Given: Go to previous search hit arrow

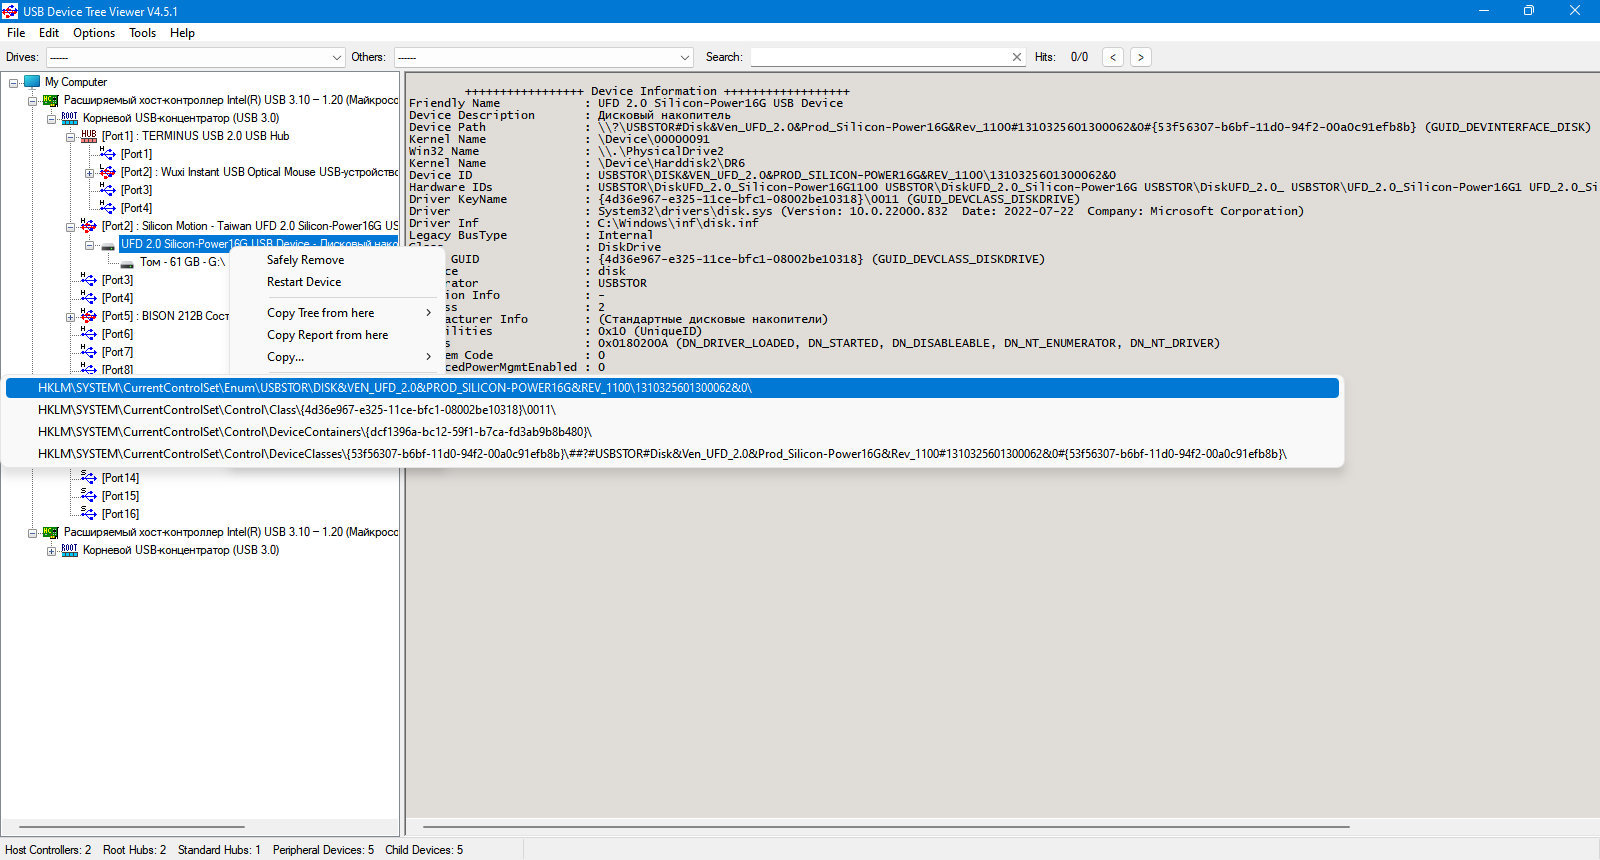Looking at the screenshot, I should 1113,57.
